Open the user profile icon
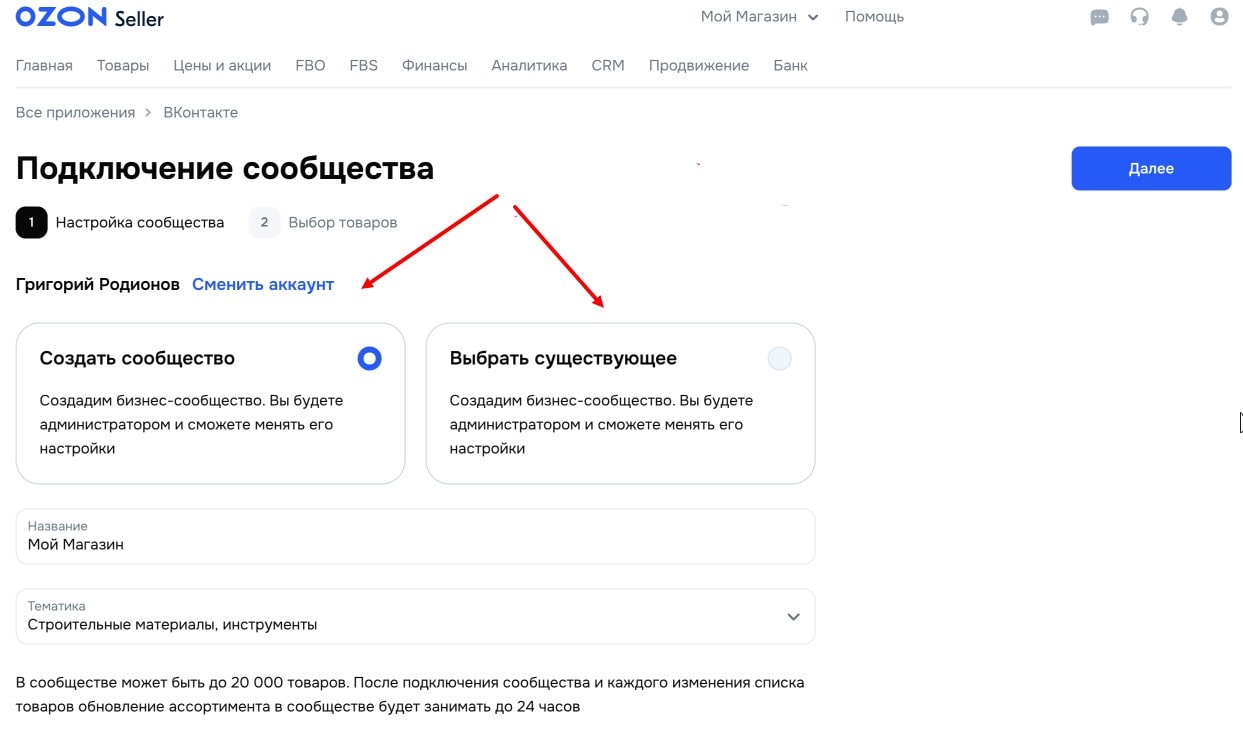The height and width of the screenshot is (731, 1243). pyautogui.click(x=1219, y=17)
